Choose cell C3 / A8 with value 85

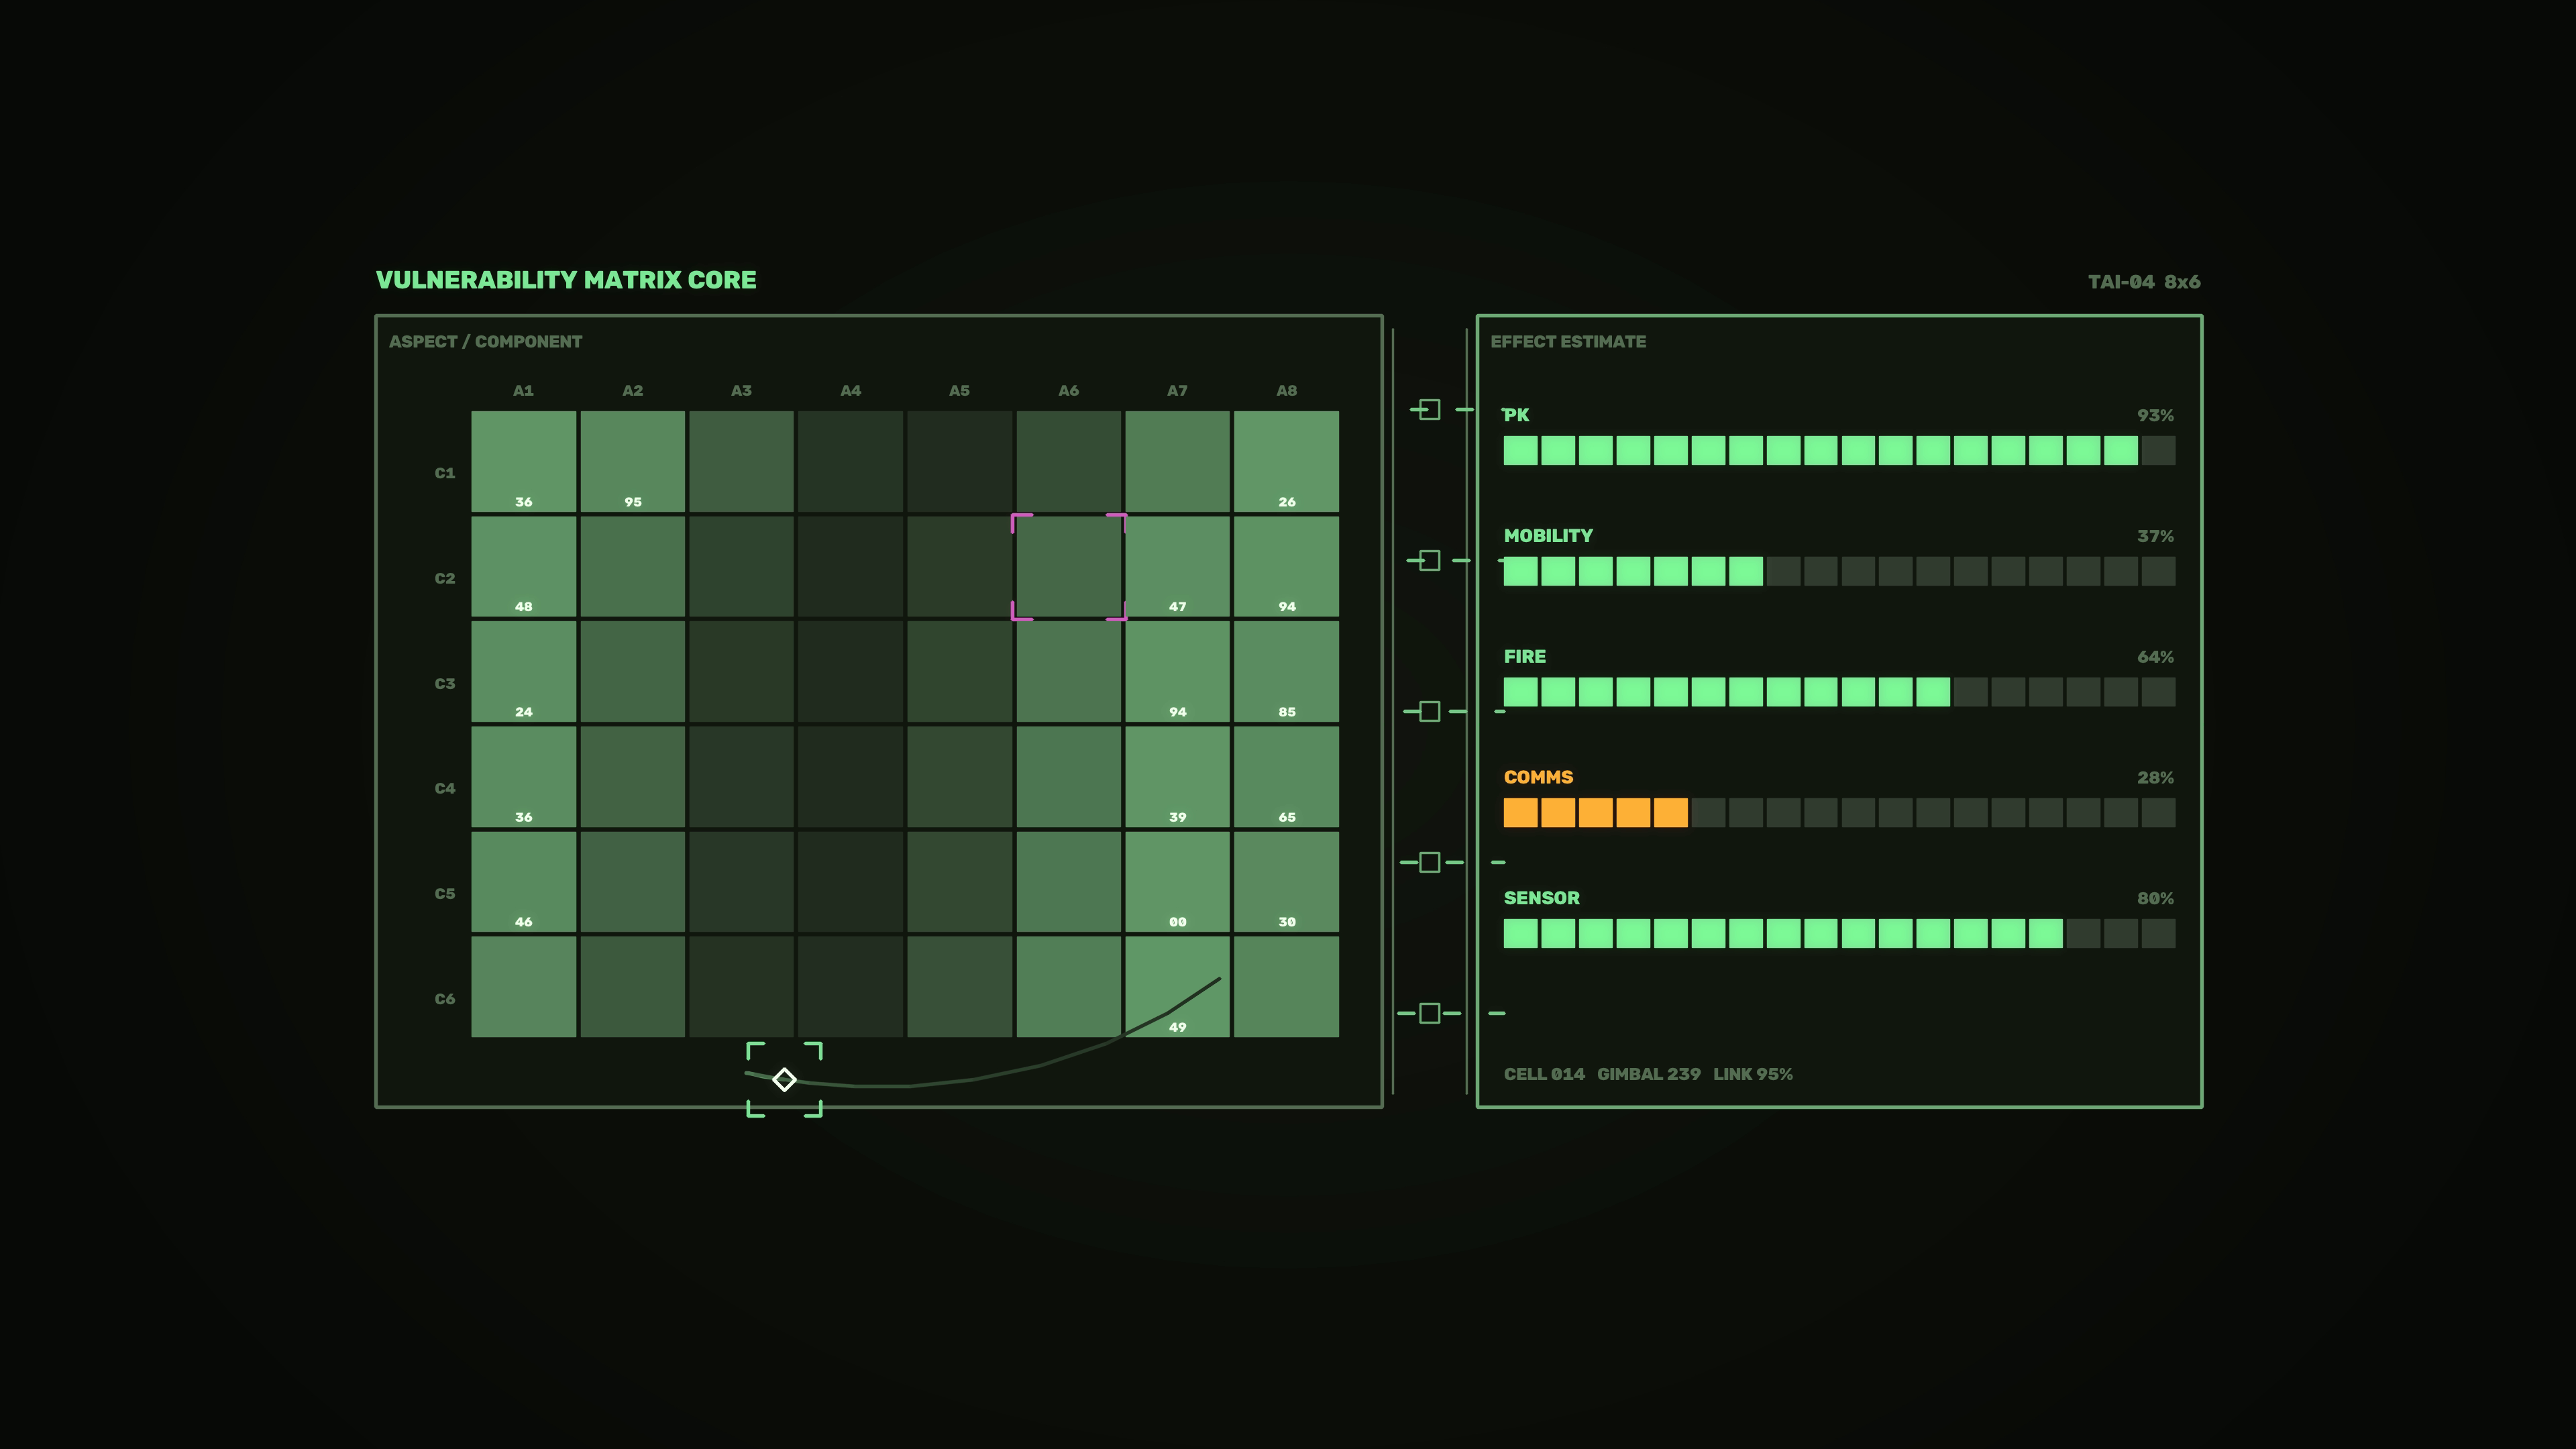click(1287, 672)
